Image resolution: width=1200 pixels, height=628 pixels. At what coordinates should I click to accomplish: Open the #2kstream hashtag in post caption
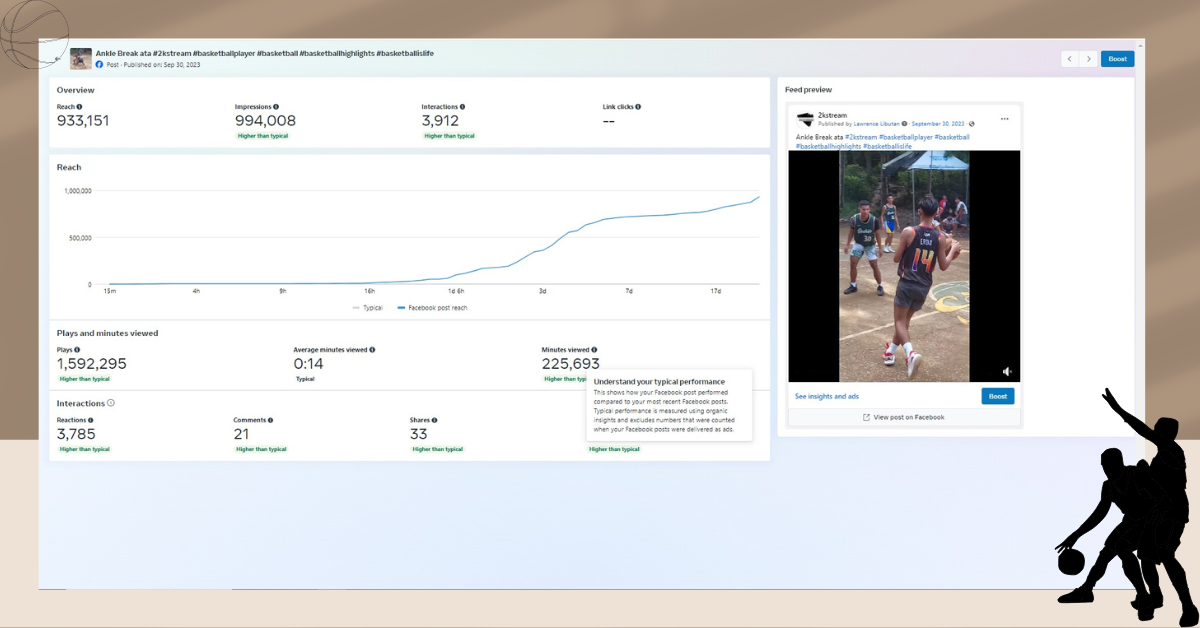(861, 137)
